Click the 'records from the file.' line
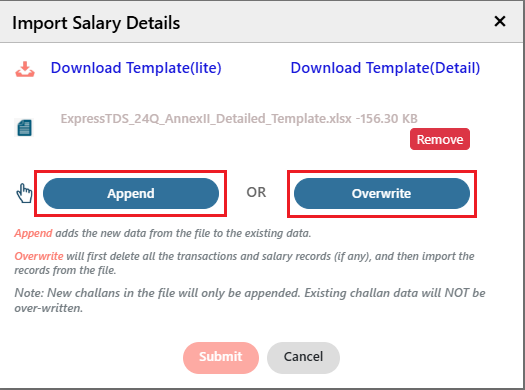 click(x=65, y=270)
